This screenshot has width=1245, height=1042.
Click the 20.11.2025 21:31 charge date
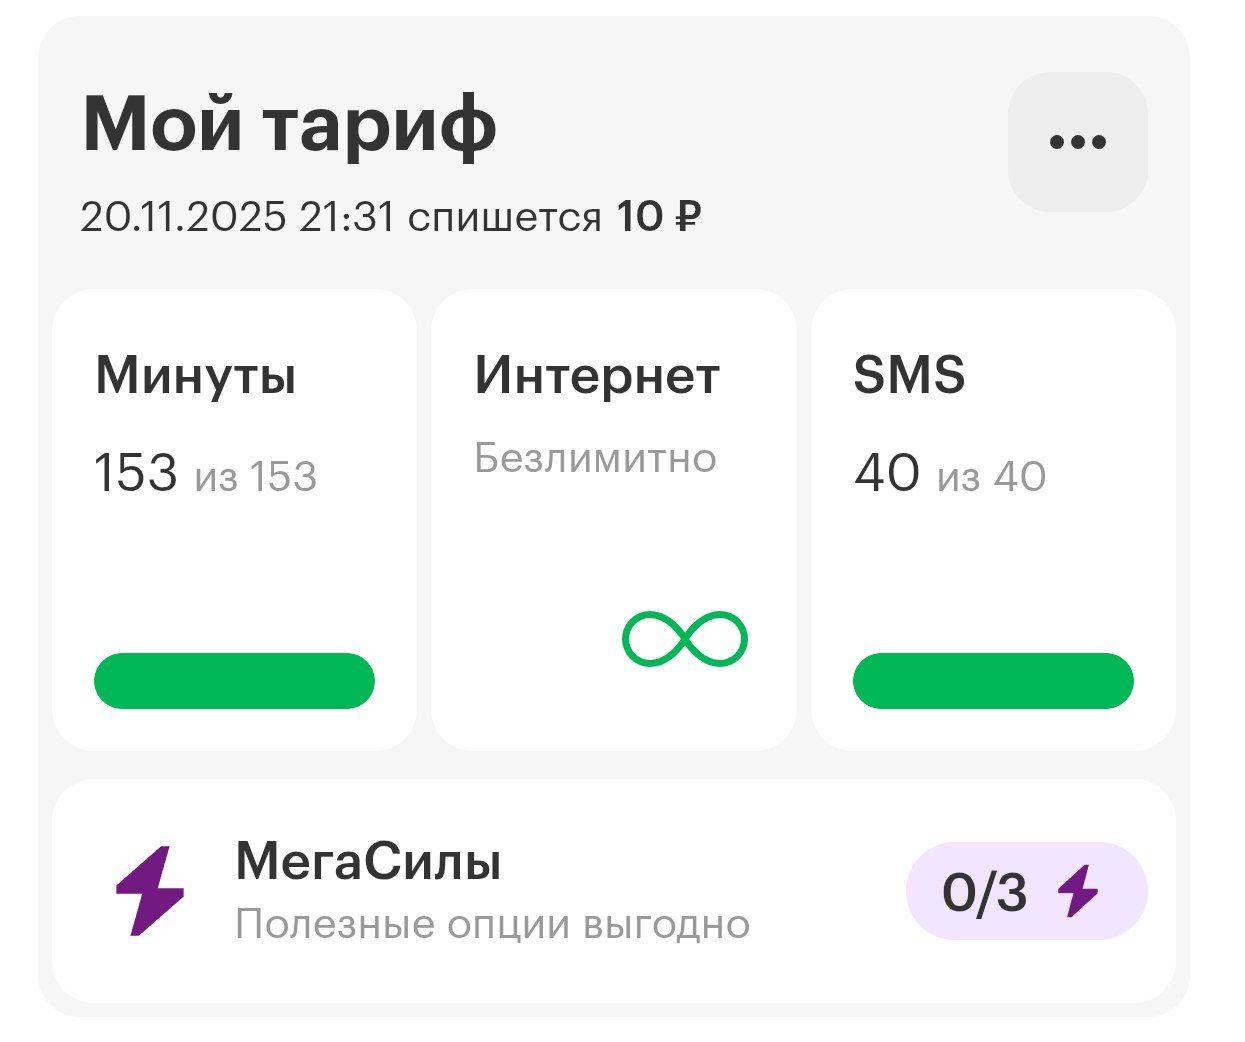coord(237,217)
